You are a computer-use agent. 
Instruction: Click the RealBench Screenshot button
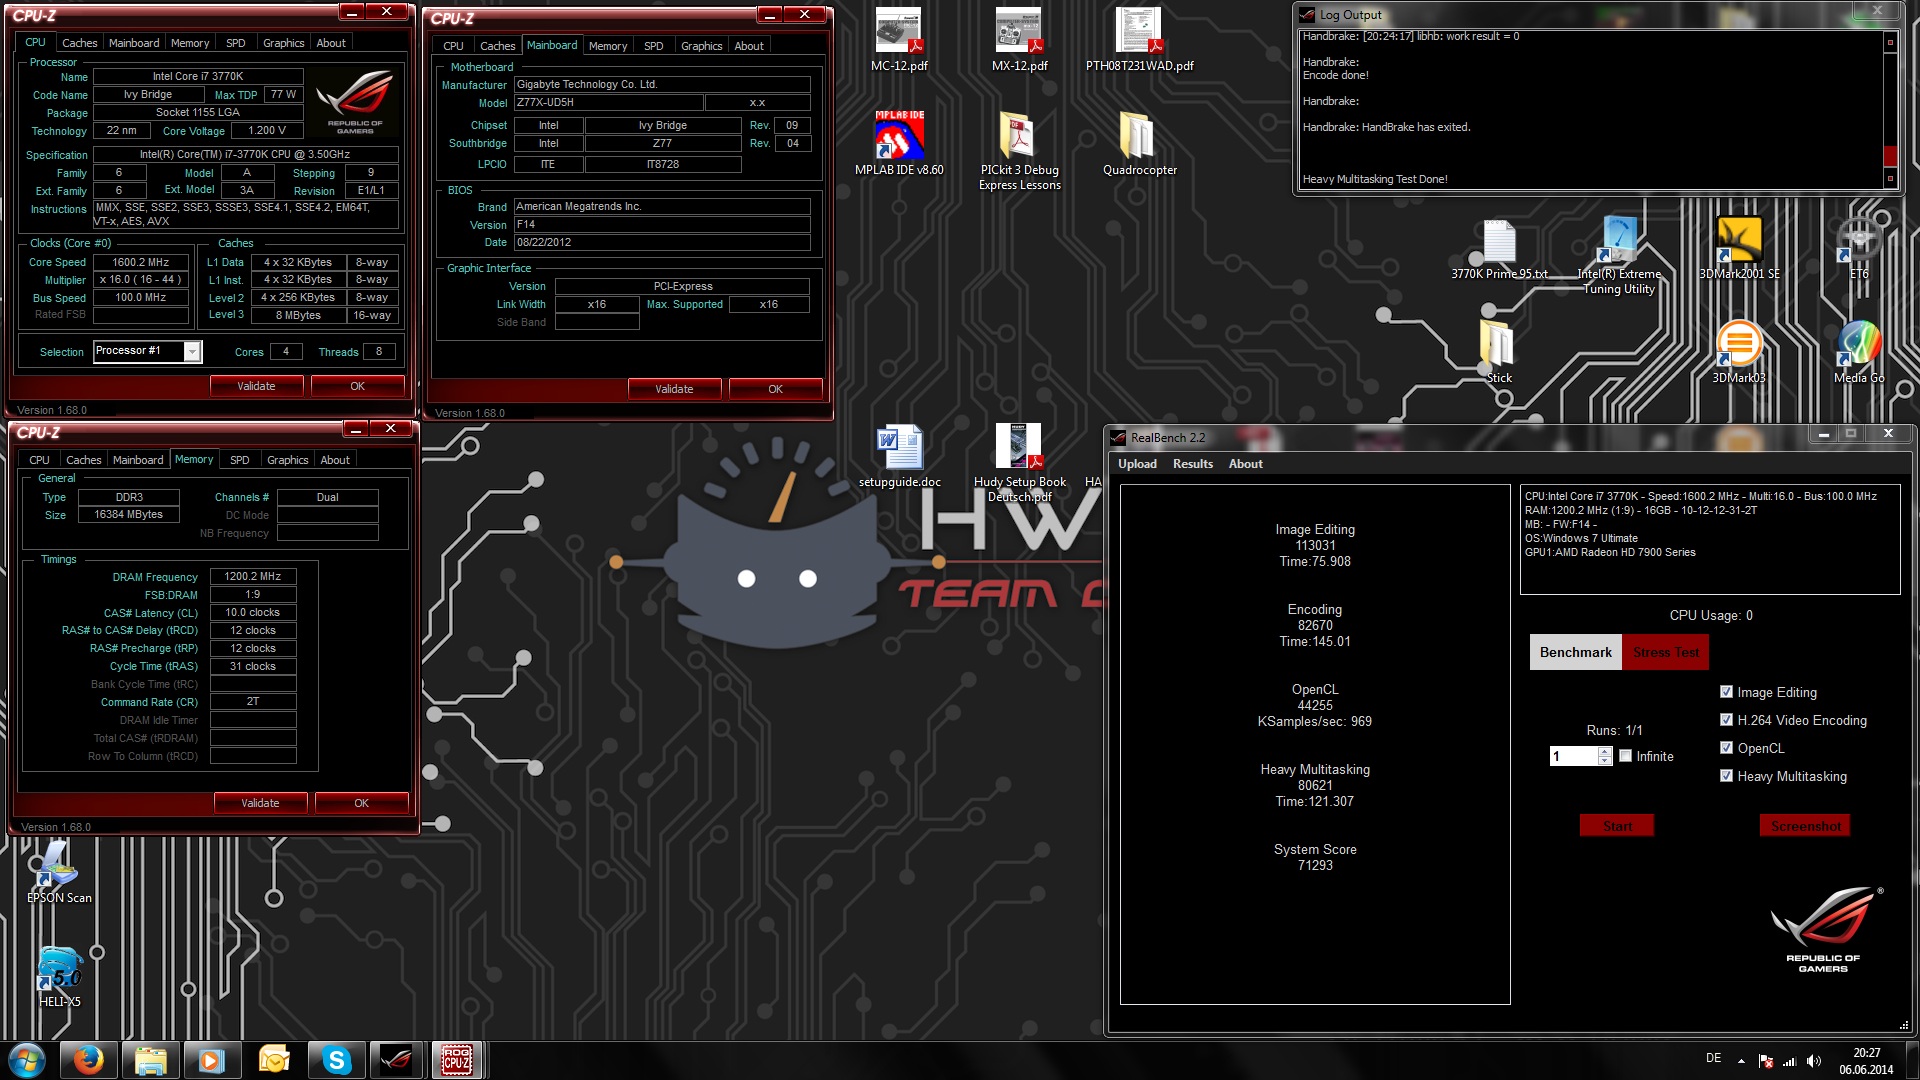pos(1805,826)
